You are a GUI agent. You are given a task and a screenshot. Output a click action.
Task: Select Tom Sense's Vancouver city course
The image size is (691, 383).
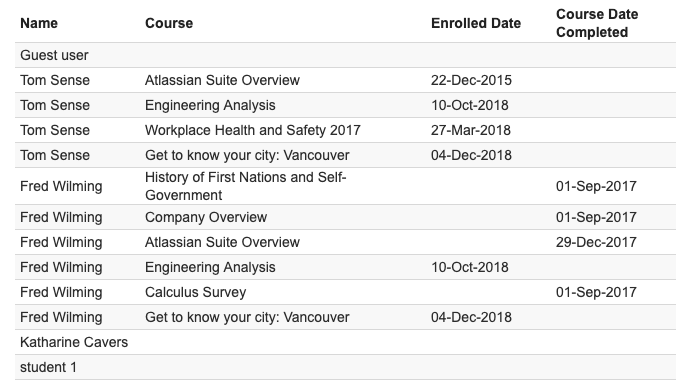click(247, 155)
